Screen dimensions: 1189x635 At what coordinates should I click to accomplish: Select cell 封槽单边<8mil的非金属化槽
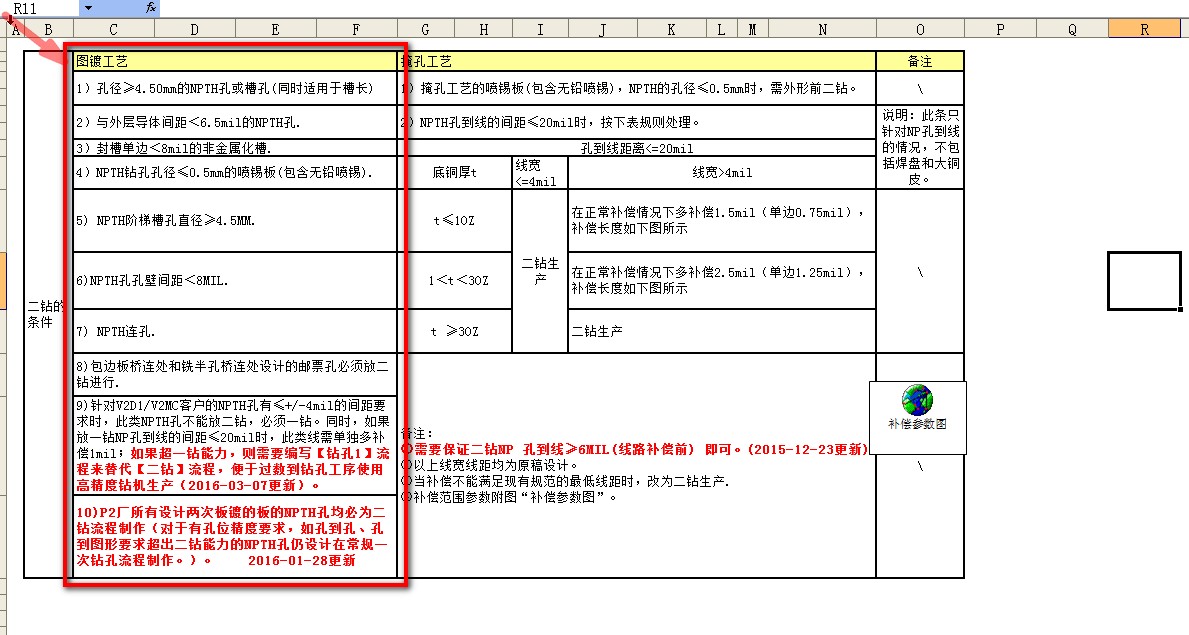click(x=235, y=148)
